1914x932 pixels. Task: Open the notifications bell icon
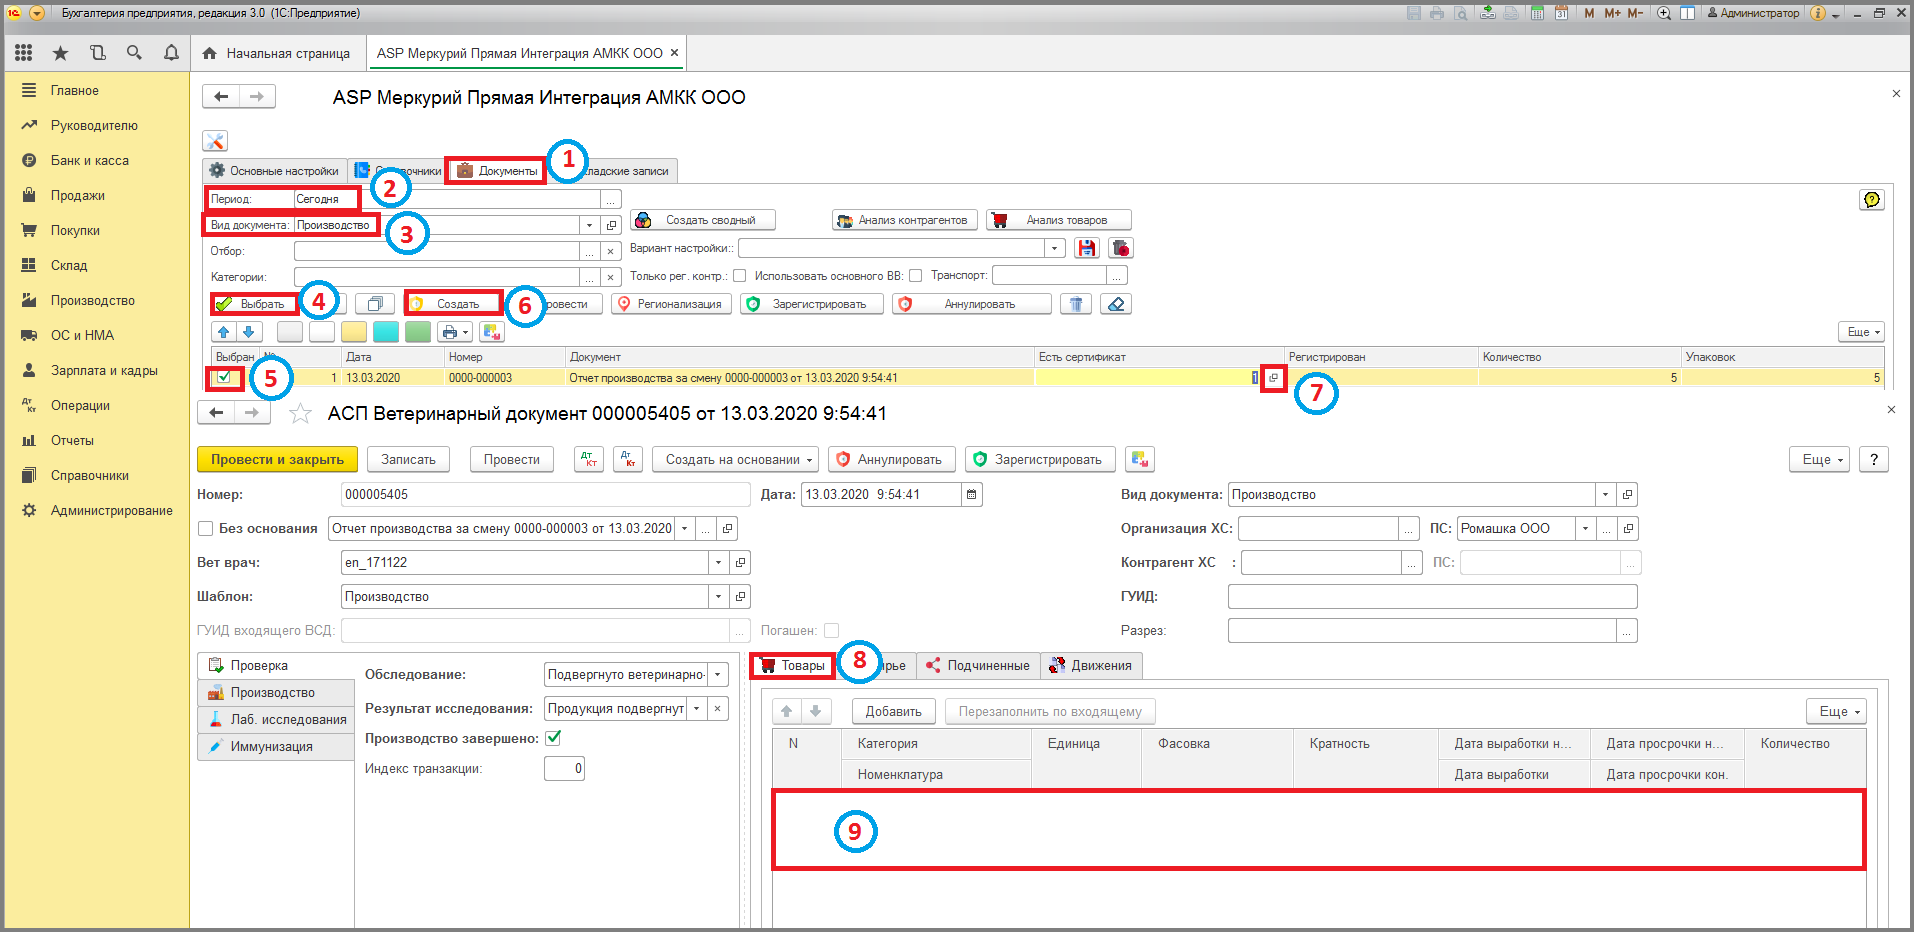point(171,53)
